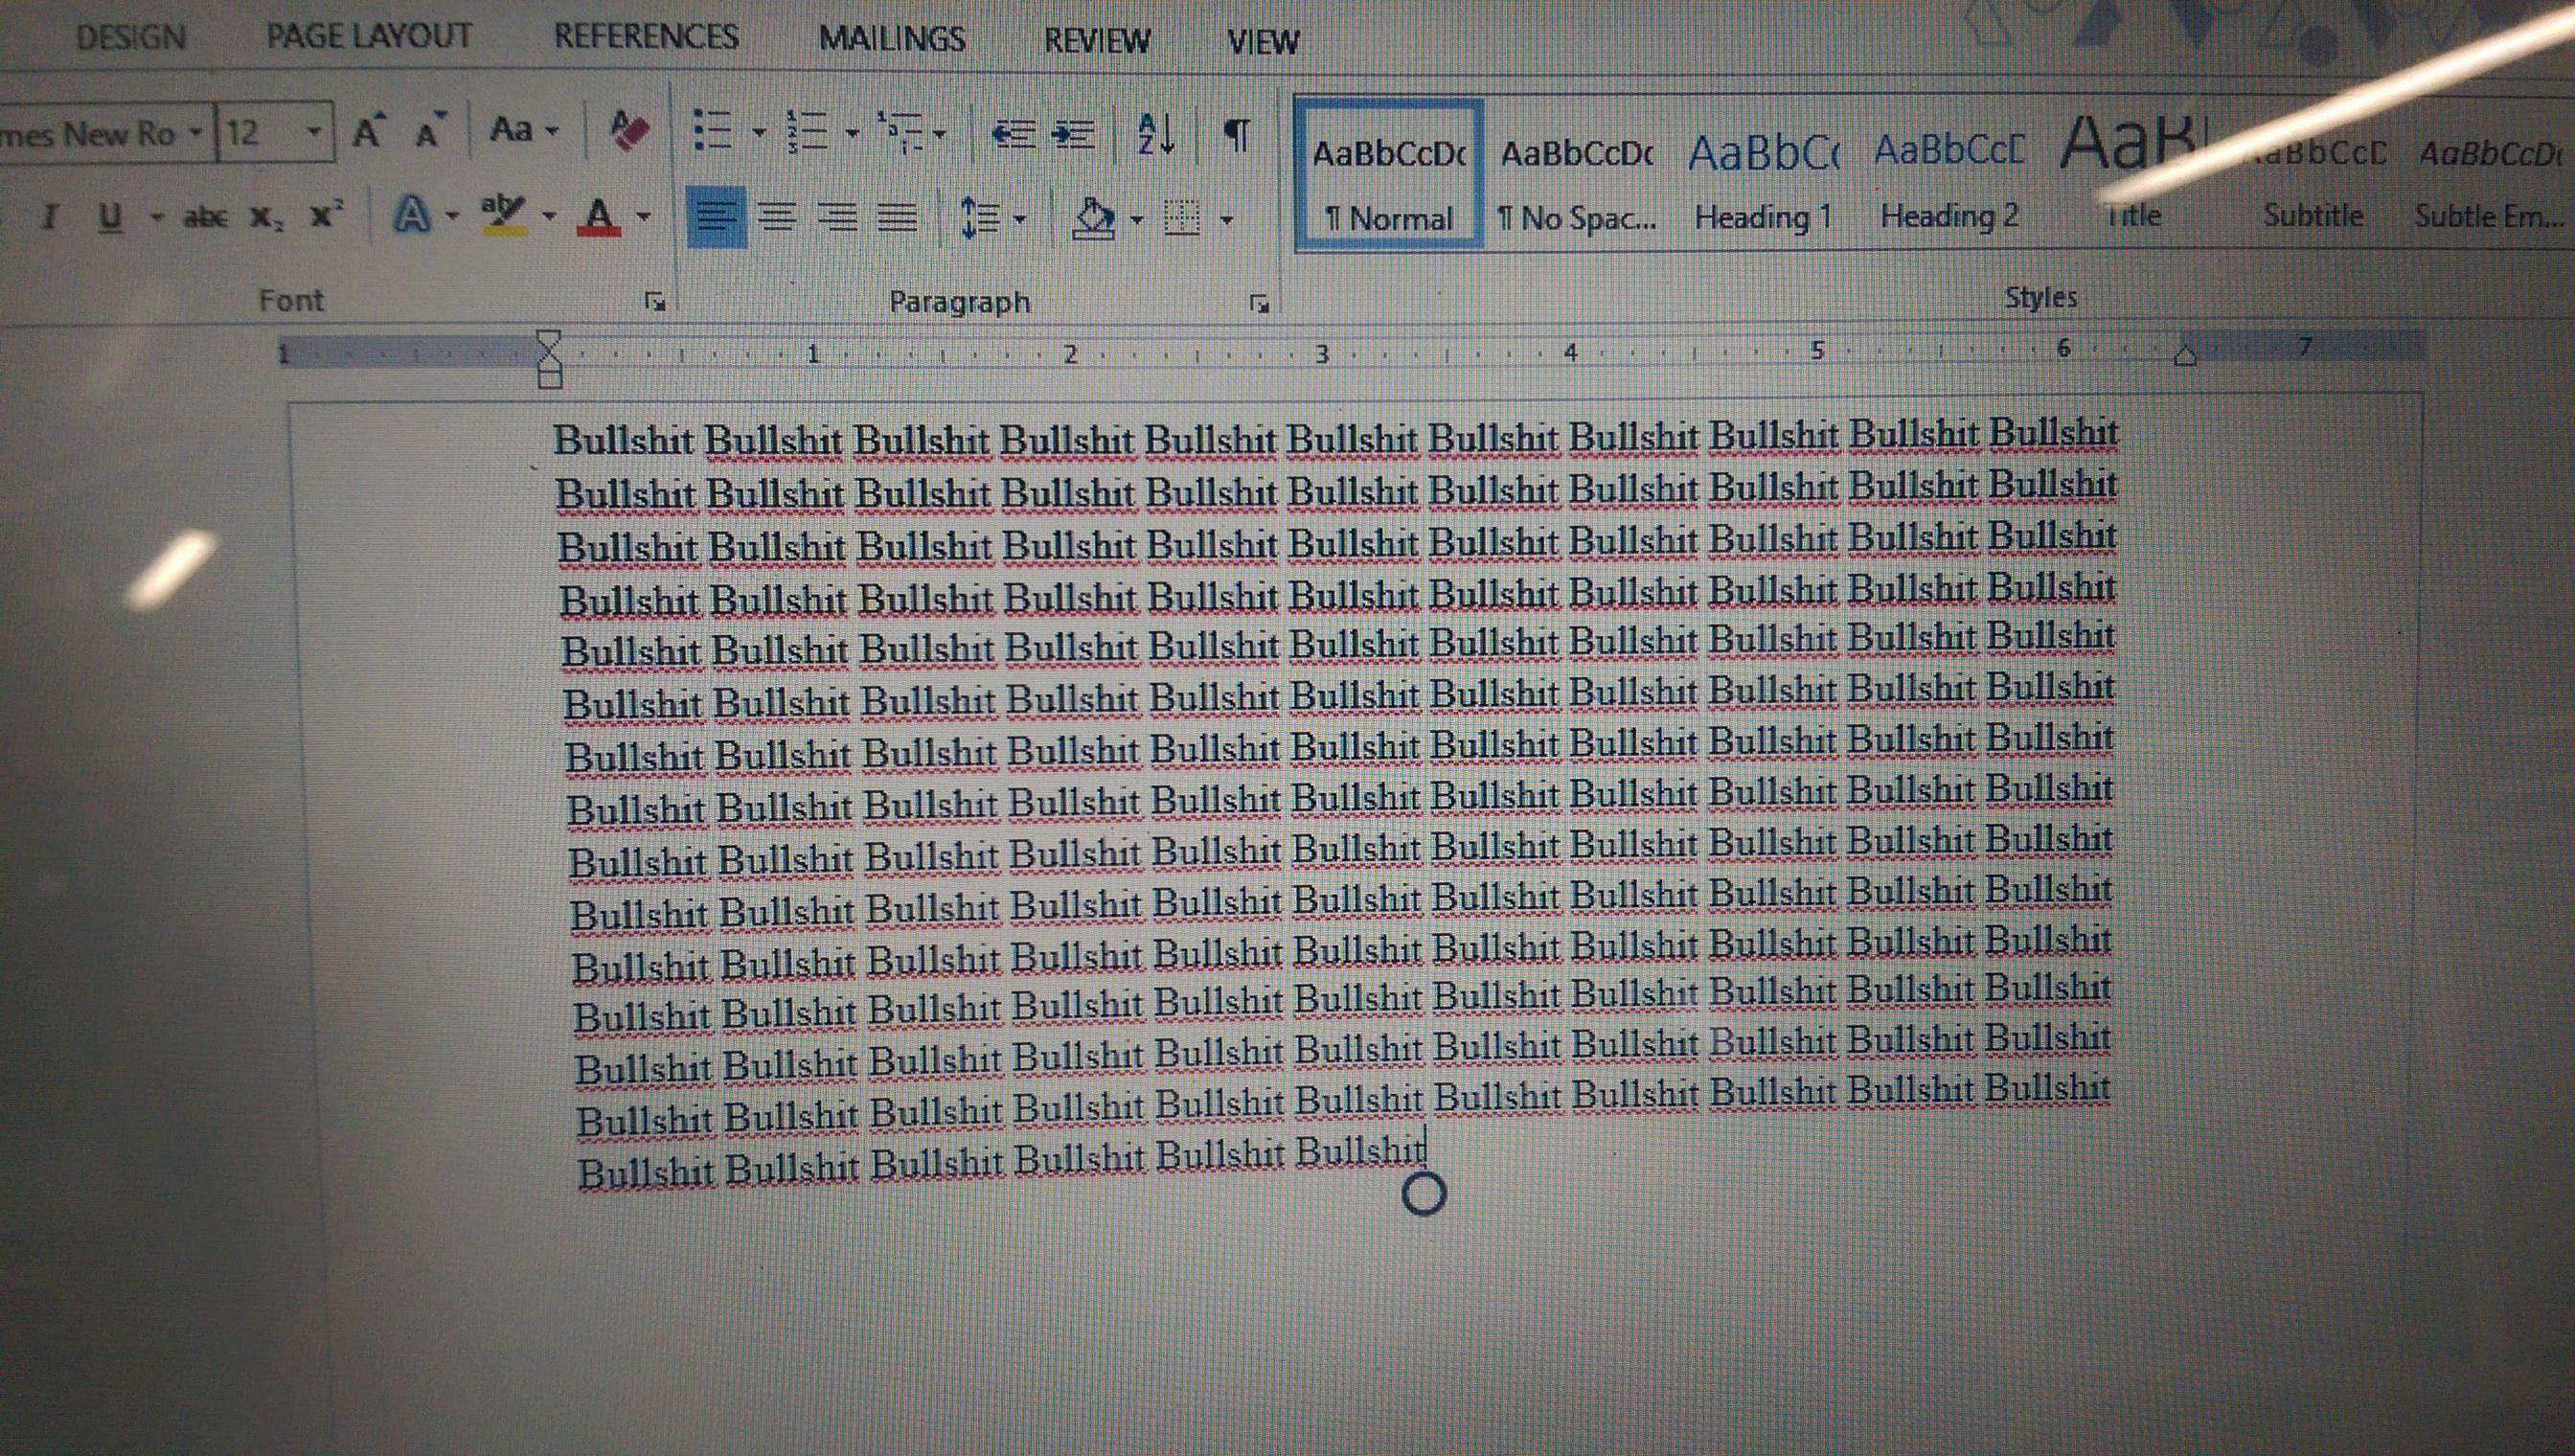Click the Grow Font icon
This screenshot has height=1456, width=2575.
(368, 131)
